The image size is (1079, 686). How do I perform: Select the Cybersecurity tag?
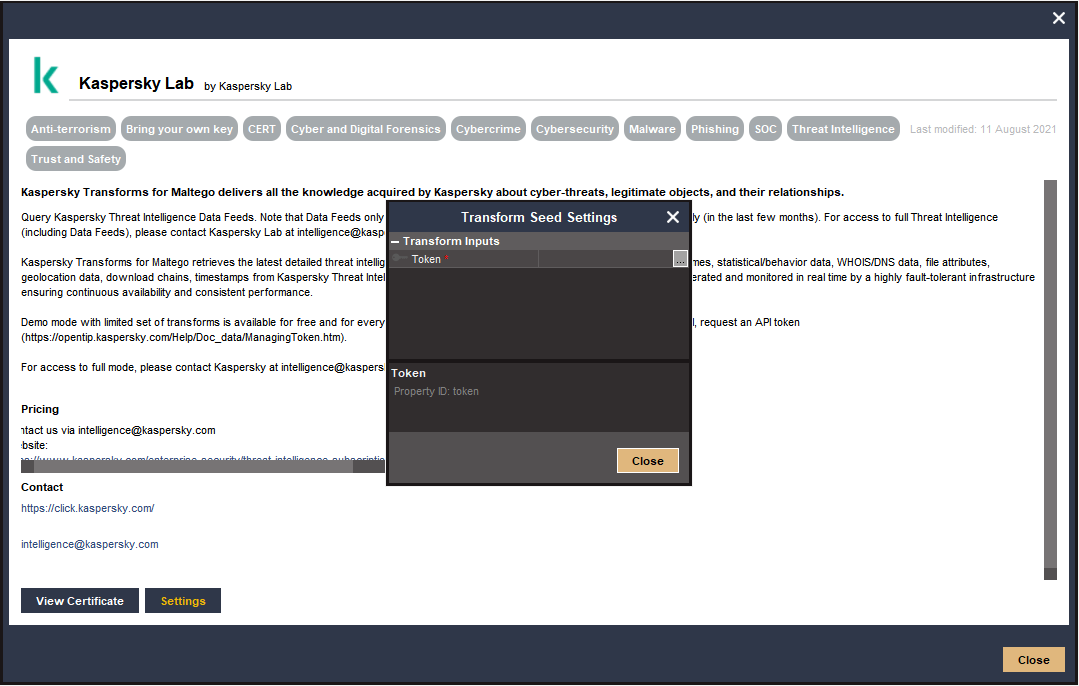(575, 129)
